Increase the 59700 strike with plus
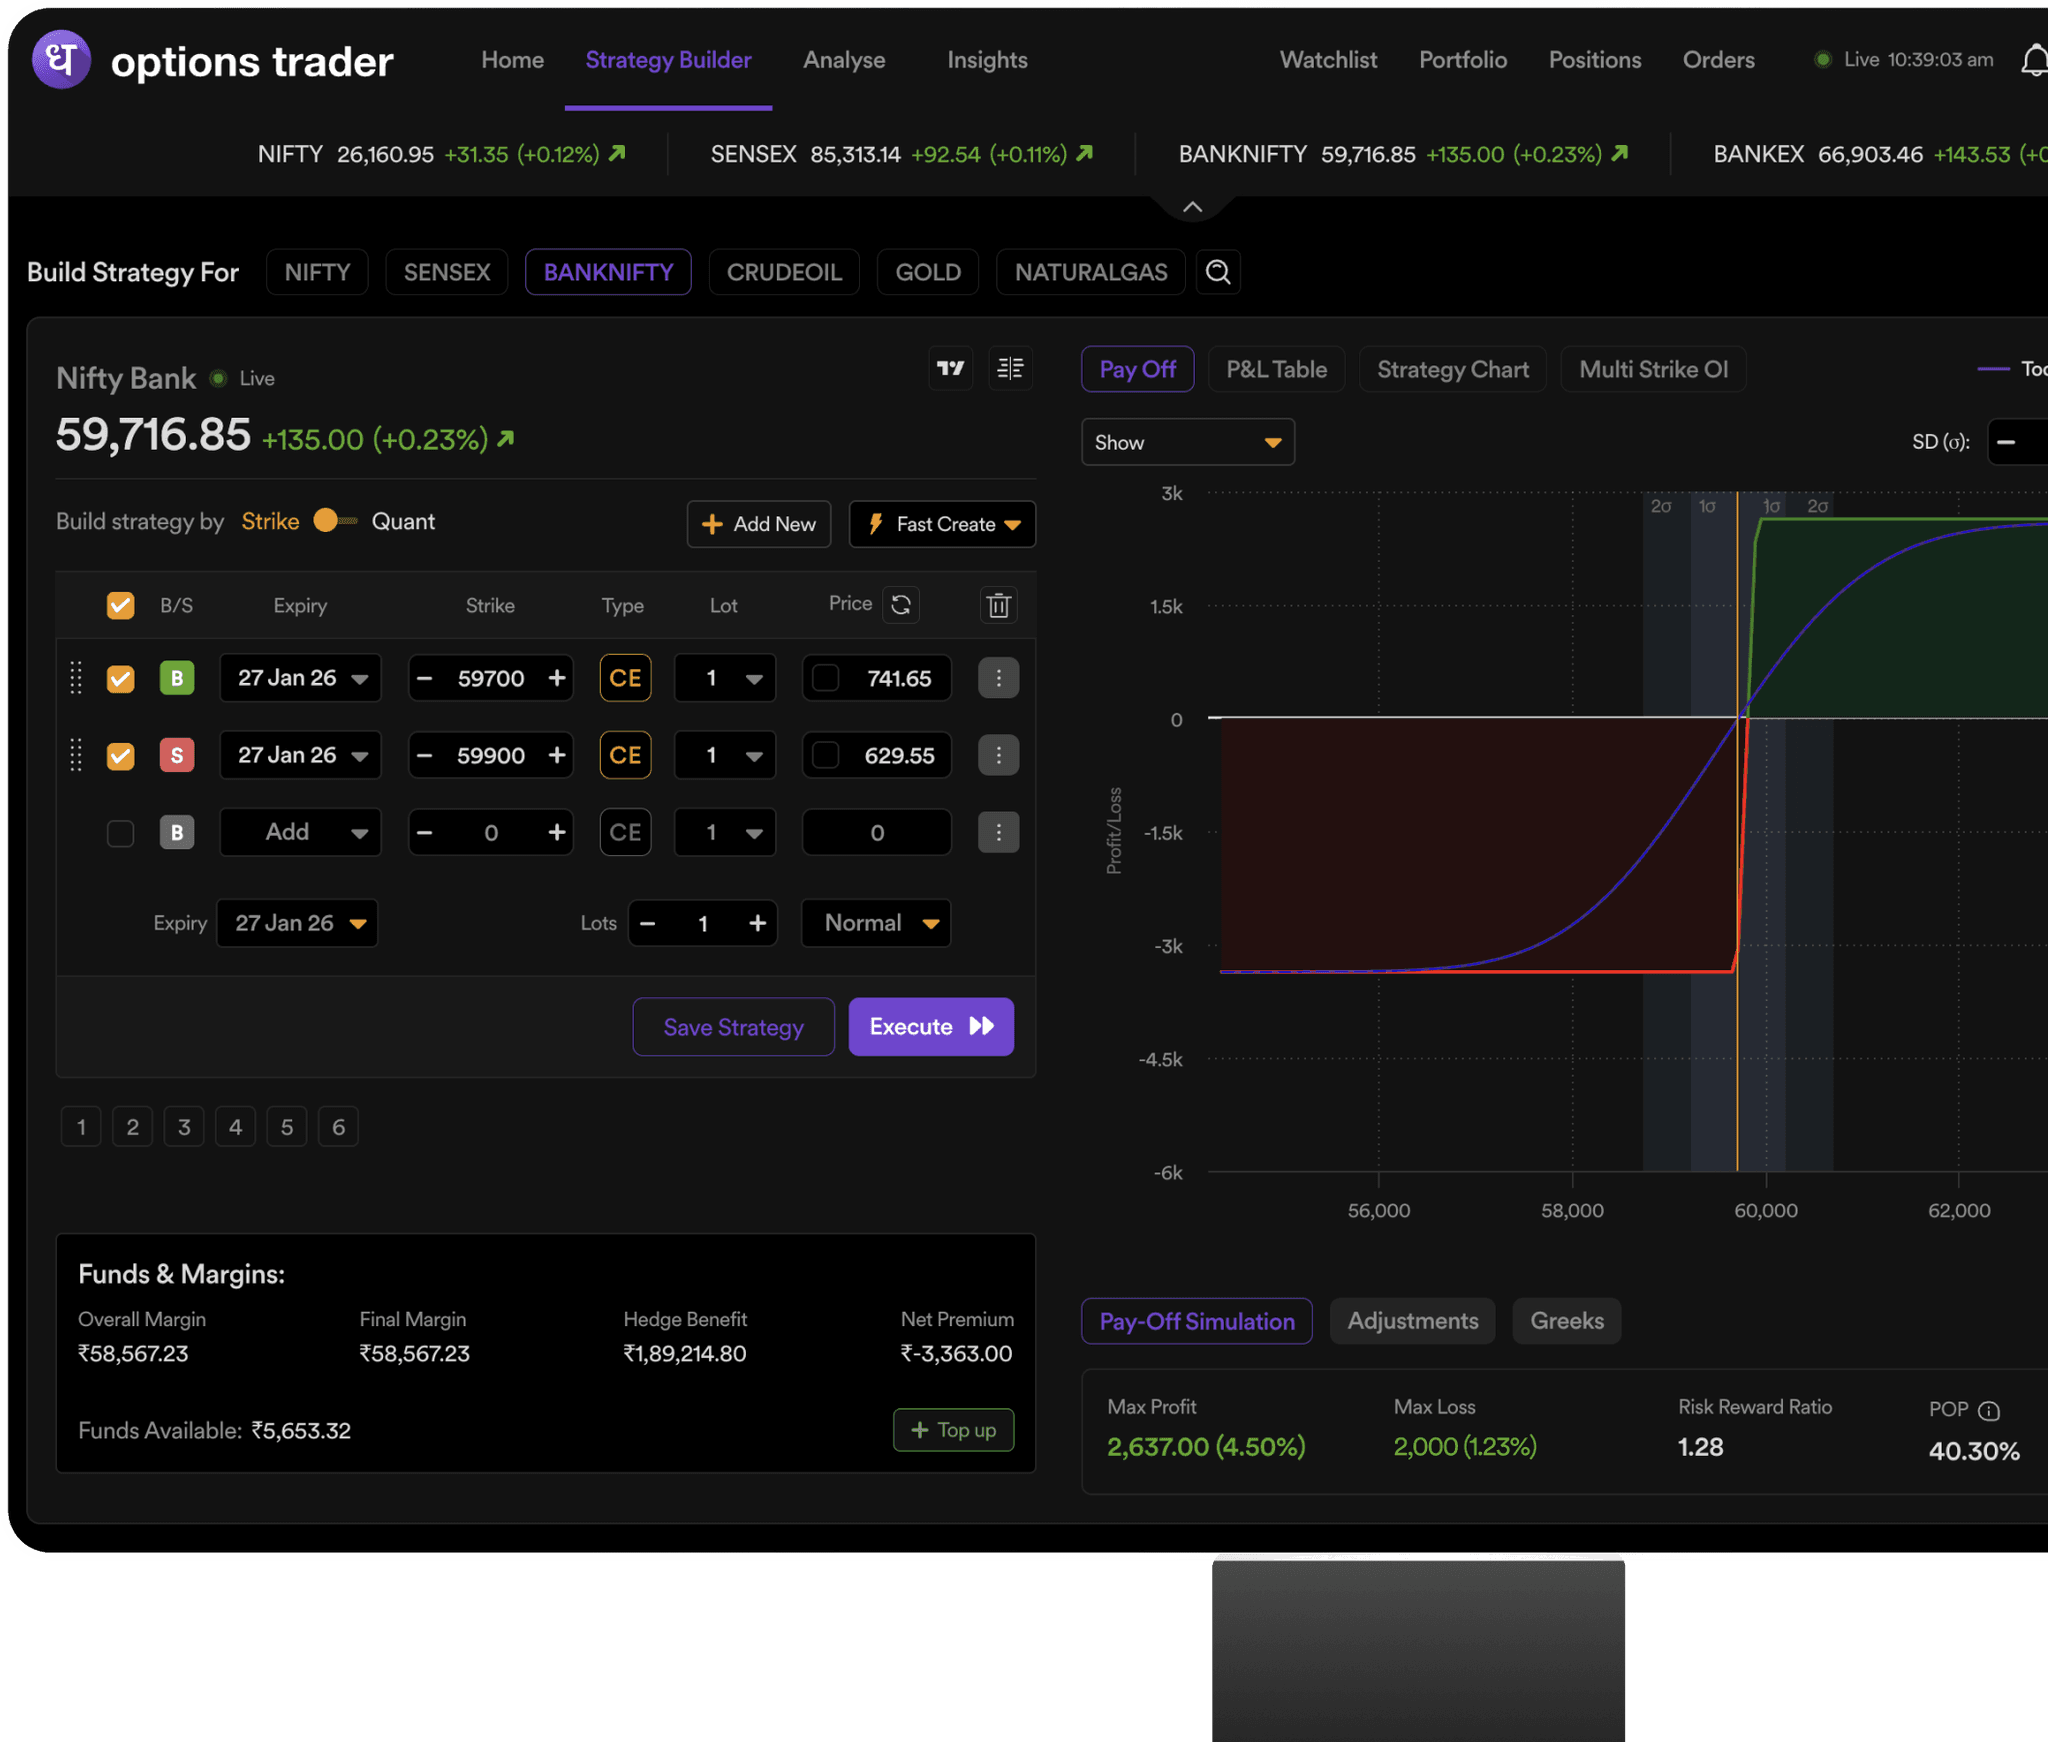 tap(557, 678)
